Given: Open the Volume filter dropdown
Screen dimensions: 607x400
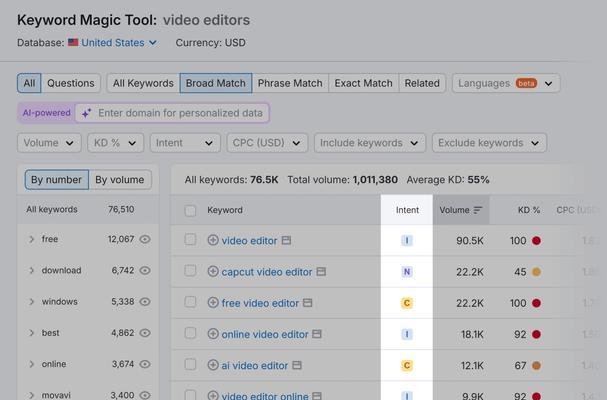Looking at the screenshot, I should 49,143.
